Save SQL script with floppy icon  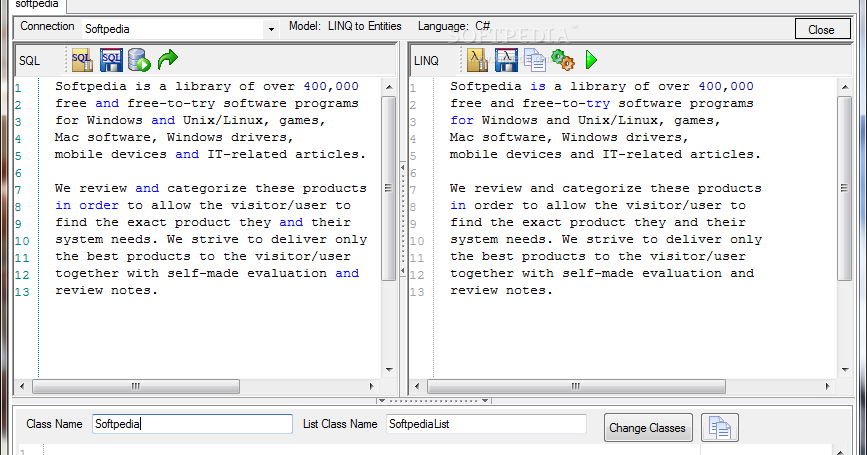tap(111, 60)
